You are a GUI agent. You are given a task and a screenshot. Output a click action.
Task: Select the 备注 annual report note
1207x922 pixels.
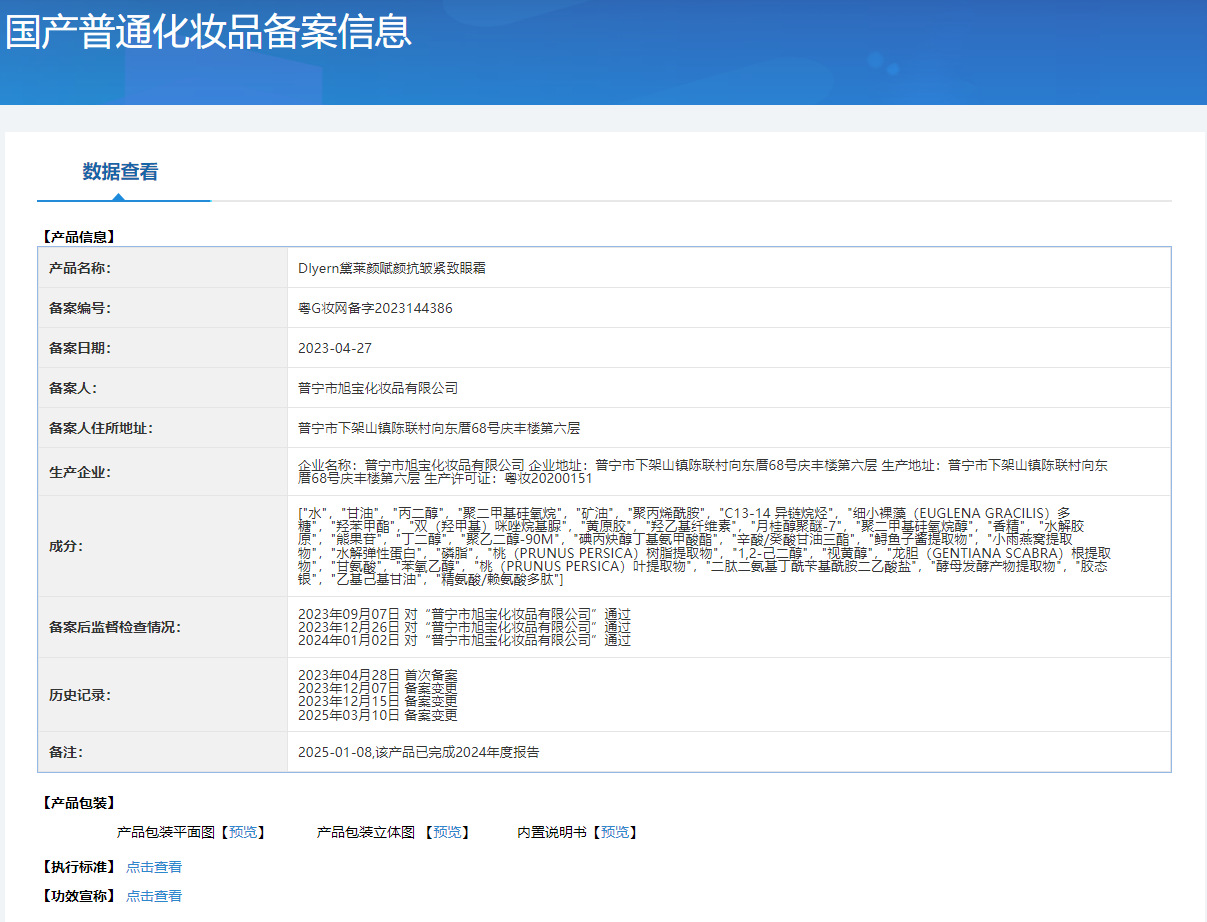tap(420, 751)
